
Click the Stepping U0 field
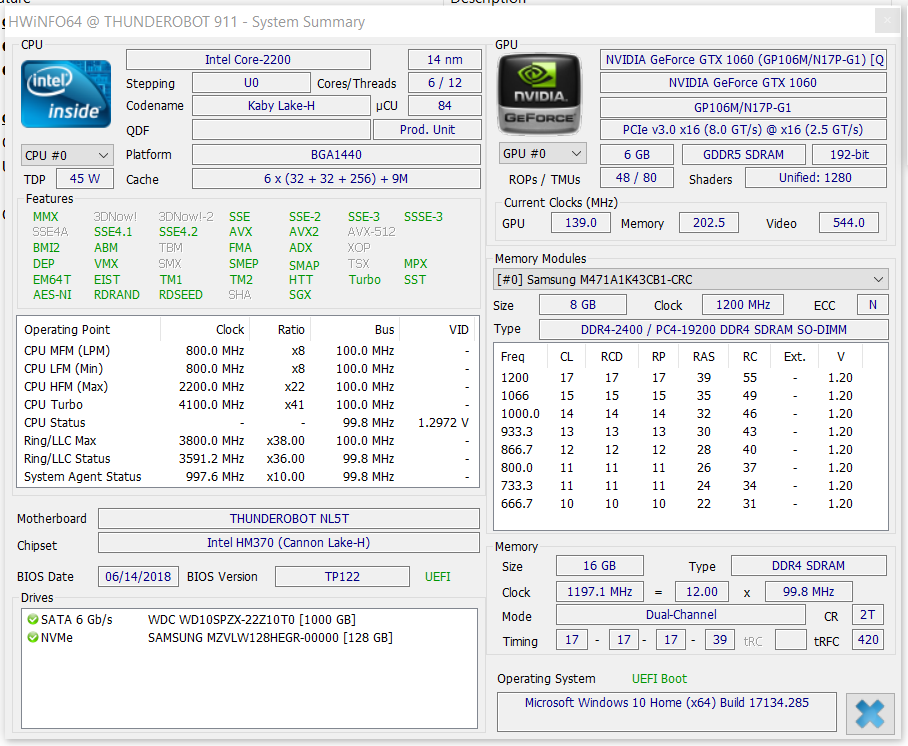251,83
